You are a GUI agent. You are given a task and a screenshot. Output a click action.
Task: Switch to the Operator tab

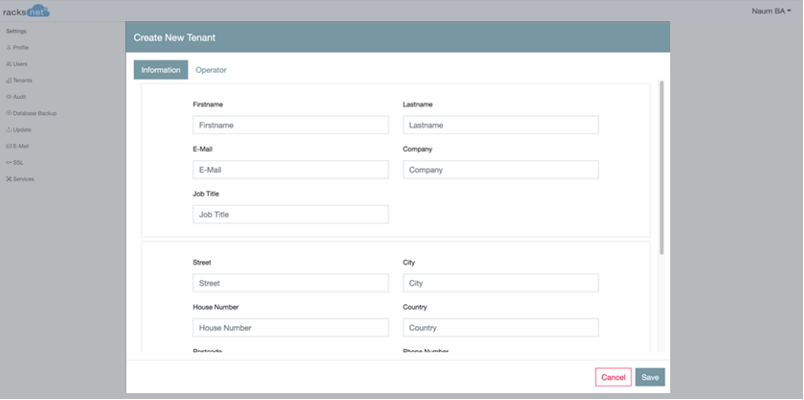tap(211, 70)
